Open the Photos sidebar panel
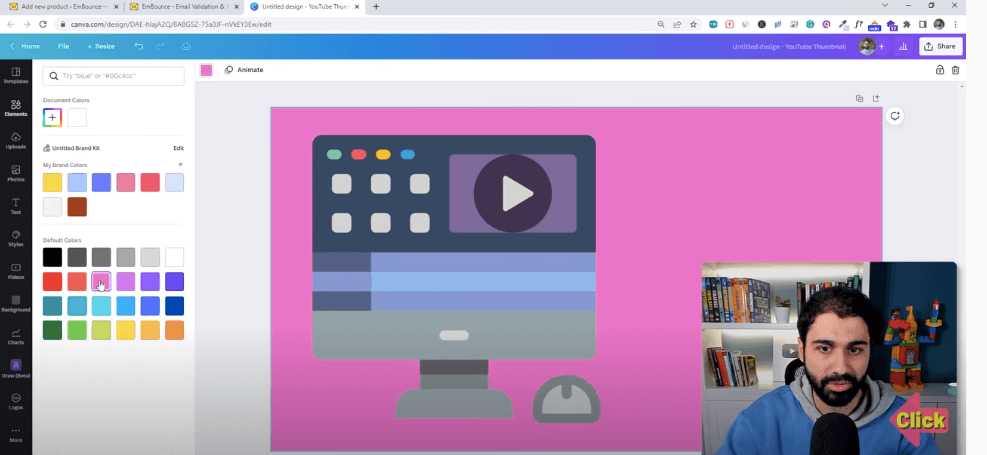The width and height of the screenshot is (987, 455). point(16,174)
